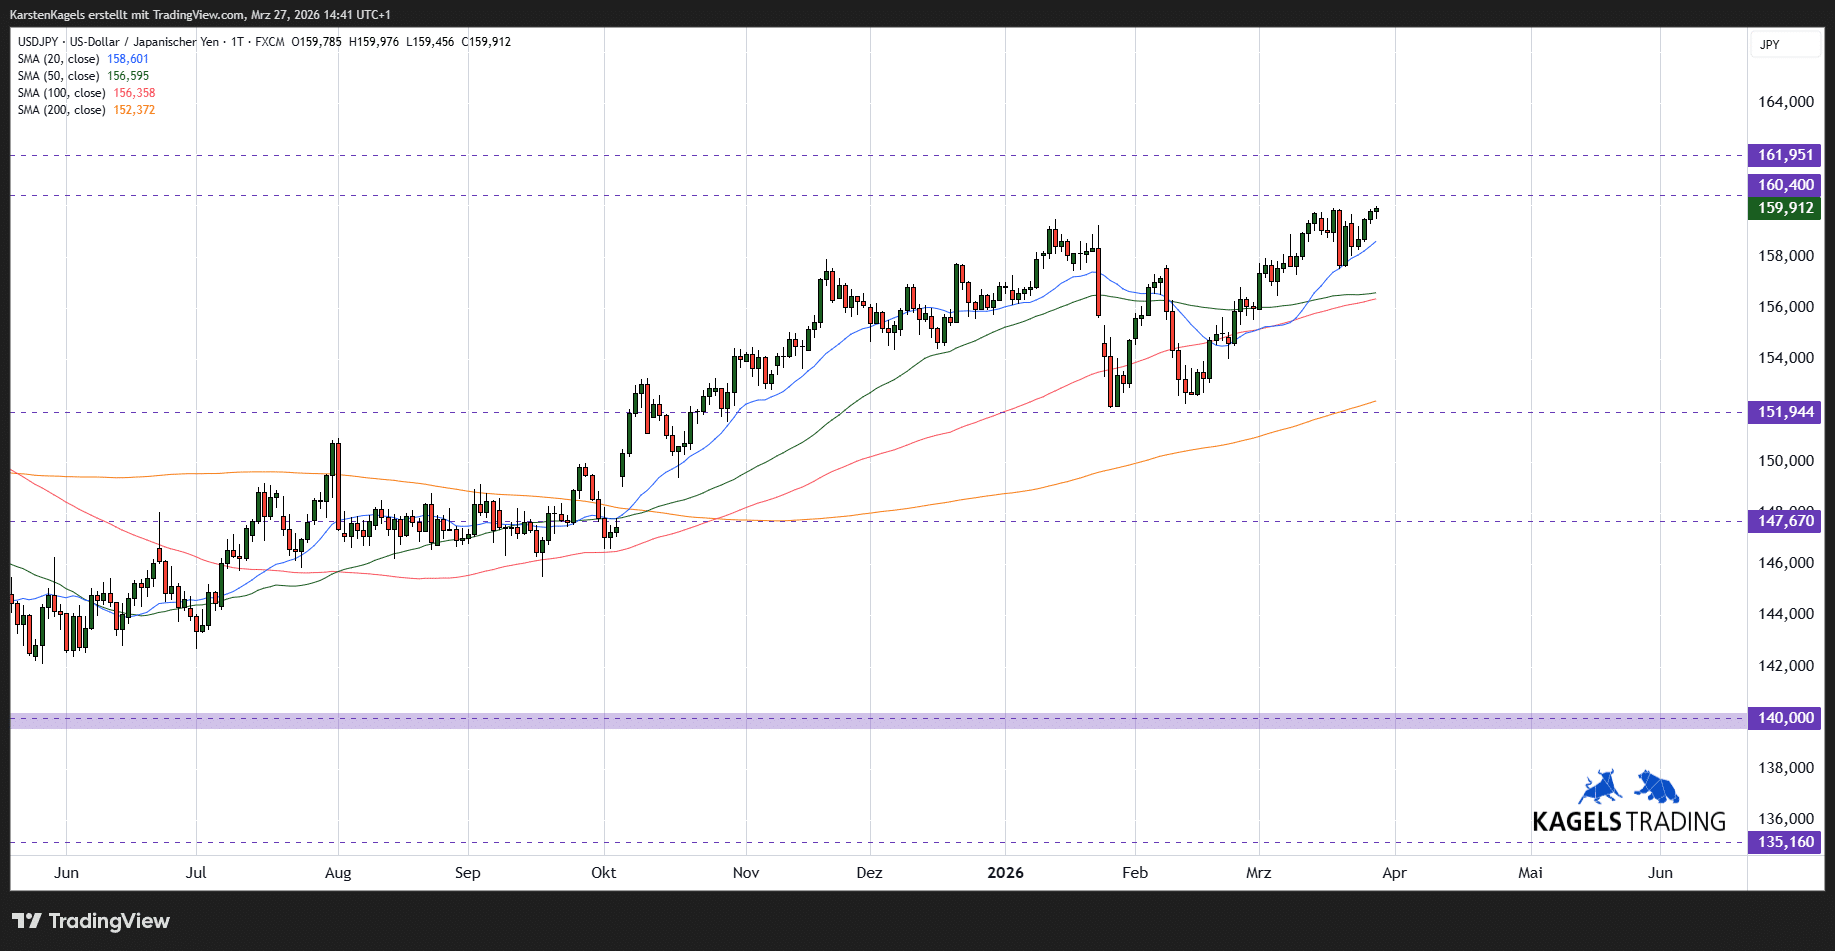Screen dimensions: 1835x951
Task: Click the blue bull icon
Action: [1600, 788]
